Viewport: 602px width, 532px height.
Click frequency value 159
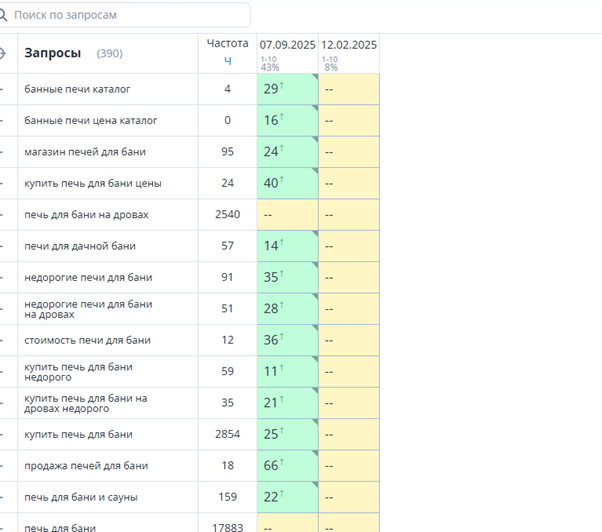click(227, 497)
